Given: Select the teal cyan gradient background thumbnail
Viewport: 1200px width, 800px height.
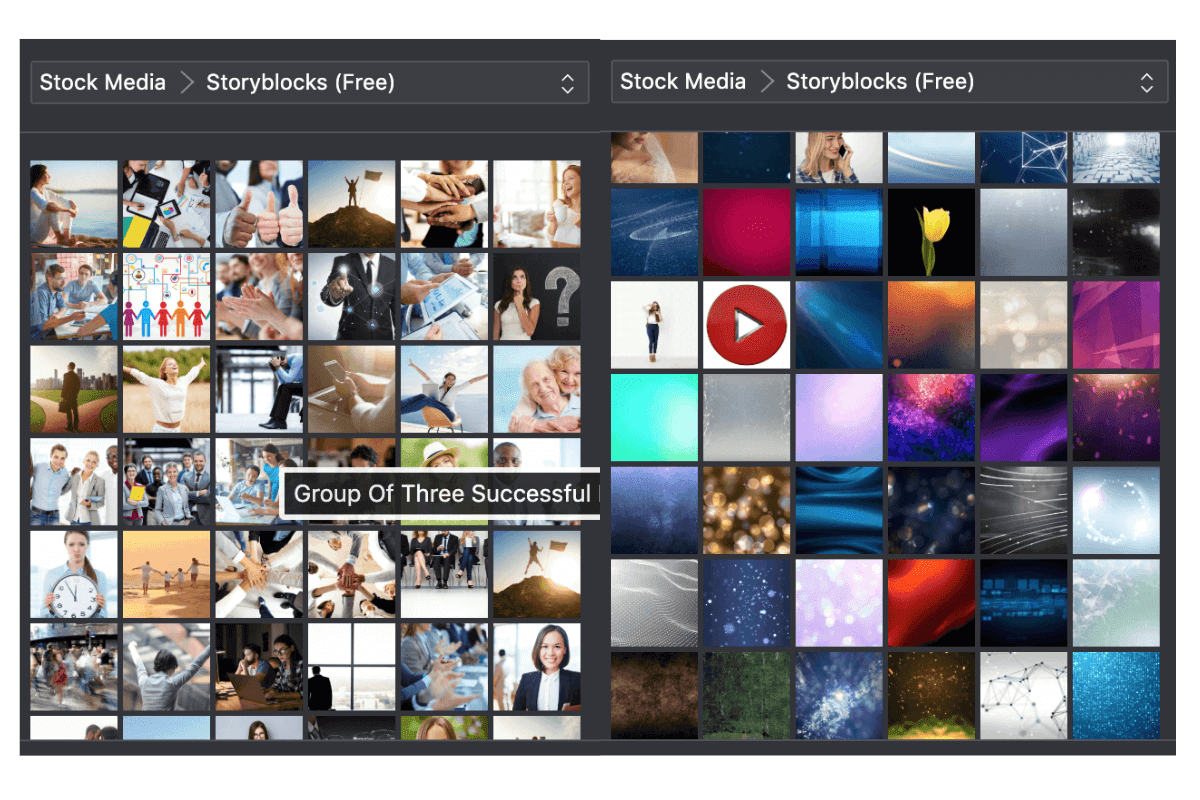Looking at the screenshot, I should (x=654, y=417).
